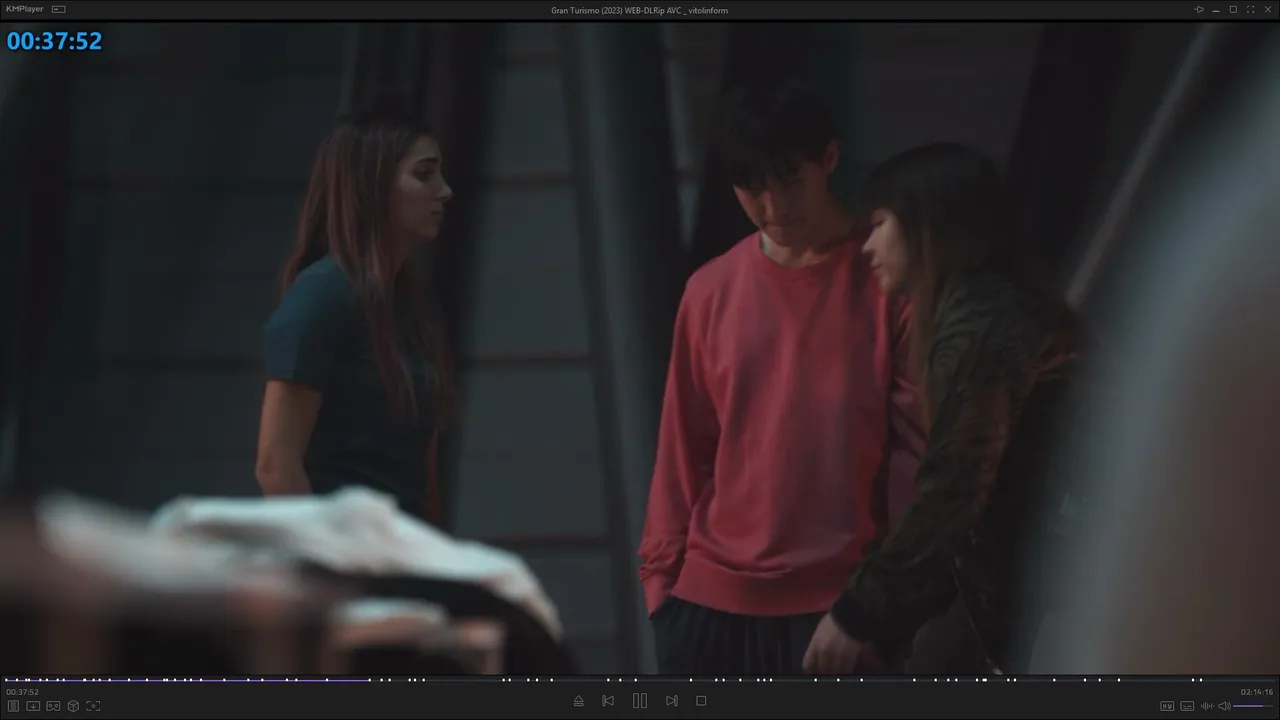Open the playlist panel icon
Viewport: 1280px width, 720px height.
click(x=14, y=706)
